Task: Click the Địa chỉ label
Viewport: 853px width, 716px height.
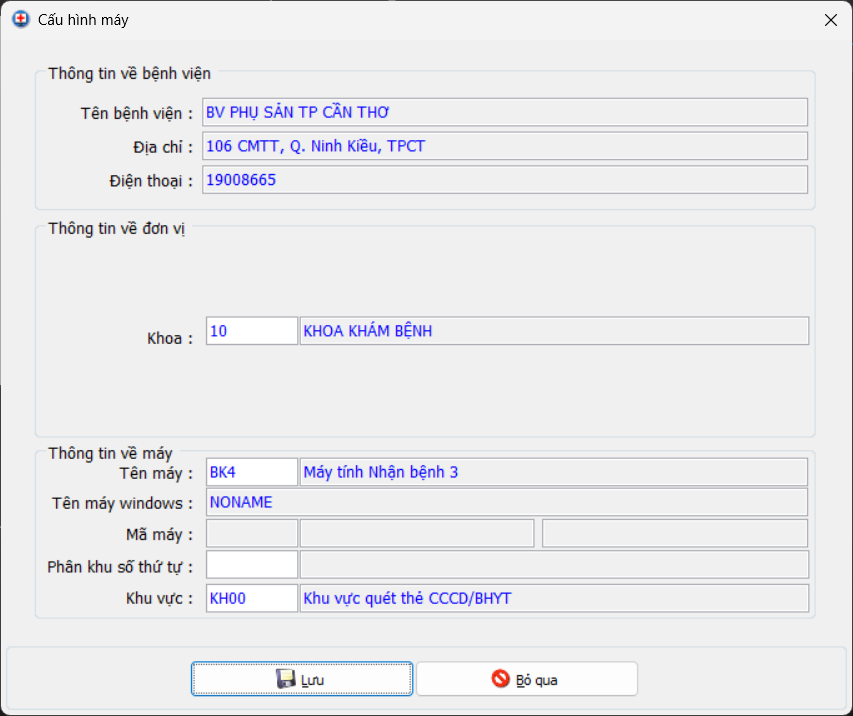Action: 163,147
